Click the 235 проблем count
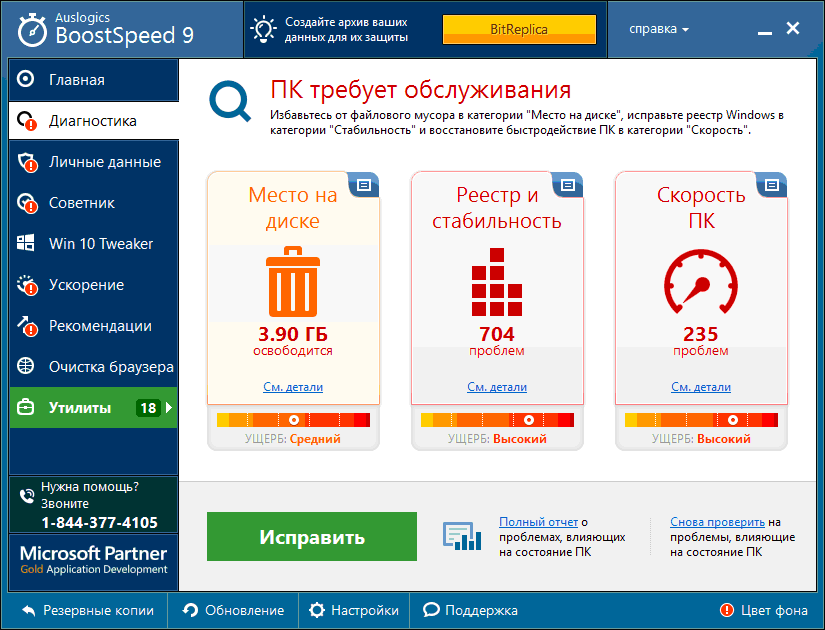 point(701,341)
